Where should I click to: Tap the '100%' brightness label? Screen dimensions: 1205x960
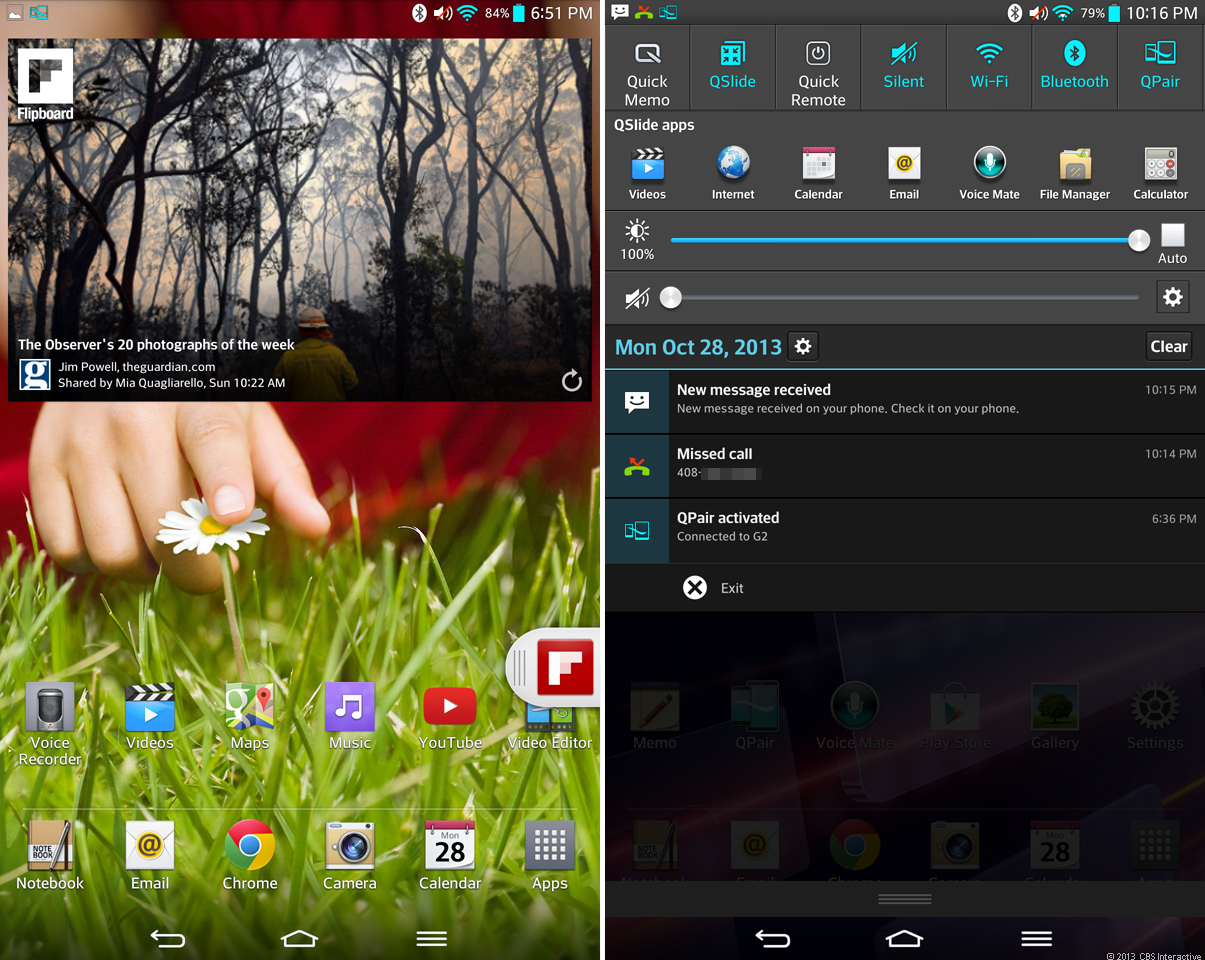click(x=637, y=254)
